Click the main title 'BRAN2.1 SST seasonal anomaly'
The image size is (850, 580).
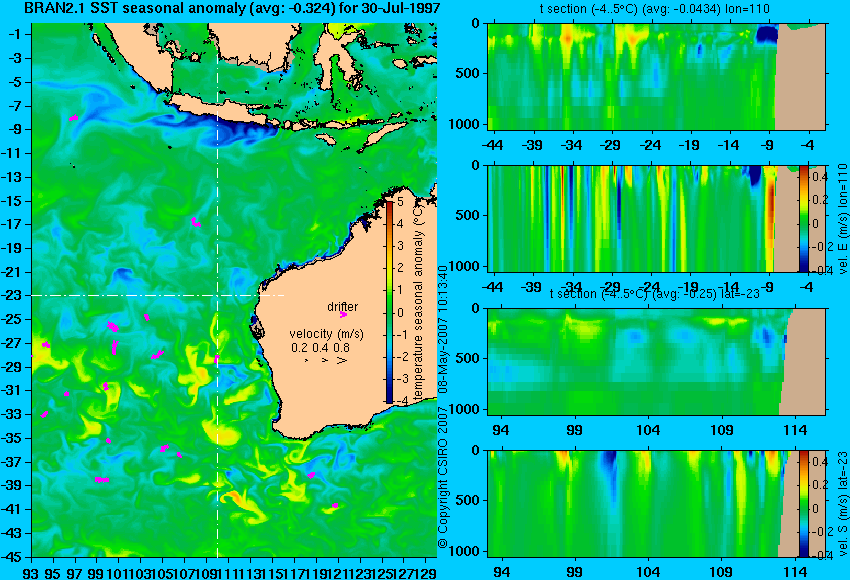(x=232, y=8)
